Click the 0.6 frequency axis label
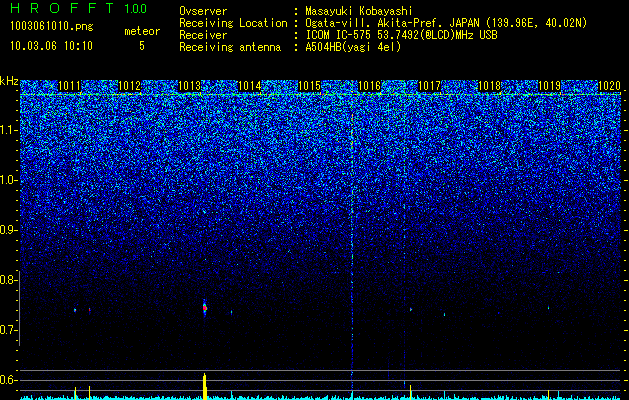Viewport: 629px width, 400px height. [9, 380]
